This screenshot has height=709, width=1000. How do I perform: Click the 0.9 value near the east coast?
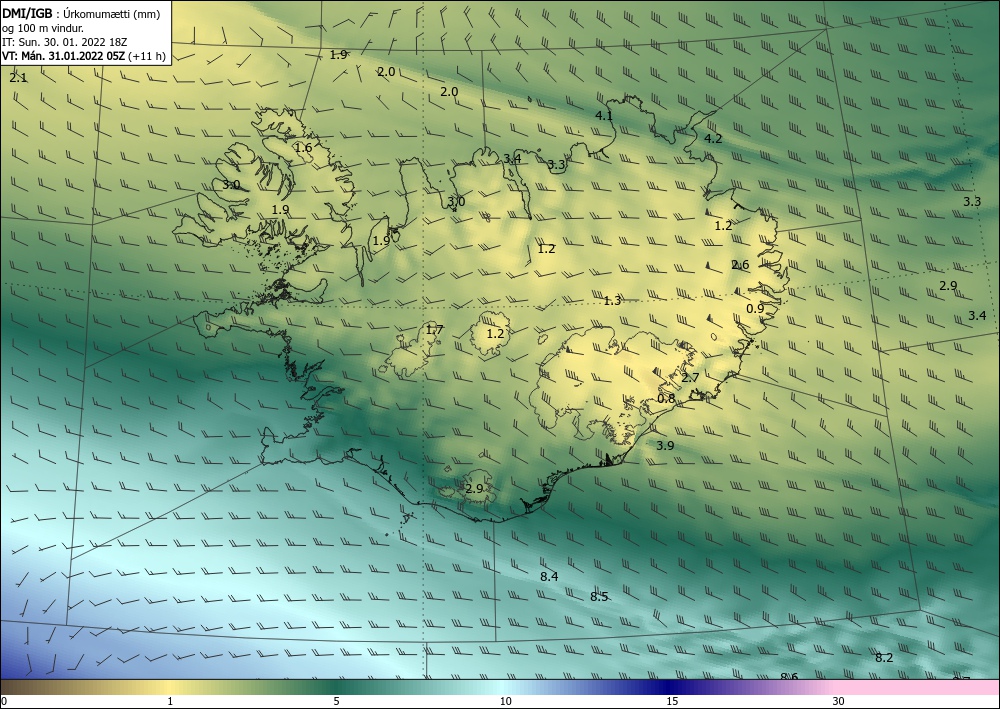tap(755, 309)
